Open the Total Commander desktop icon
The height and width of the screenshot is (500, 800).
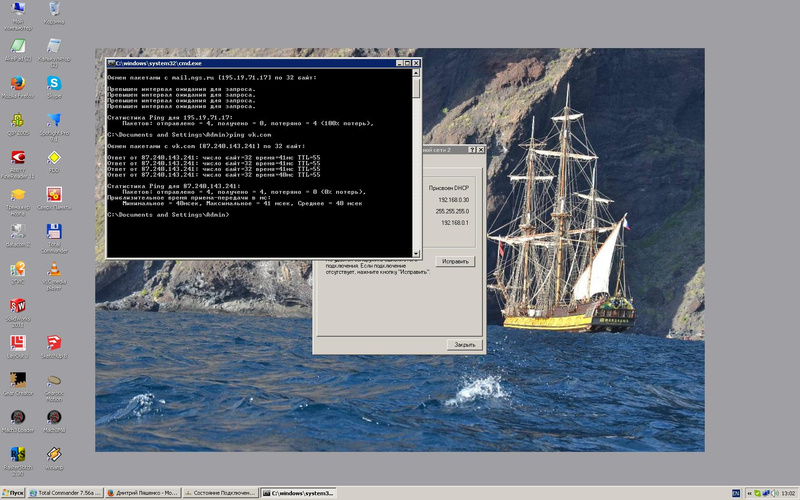pyautogui.click(x=54, y=231)
